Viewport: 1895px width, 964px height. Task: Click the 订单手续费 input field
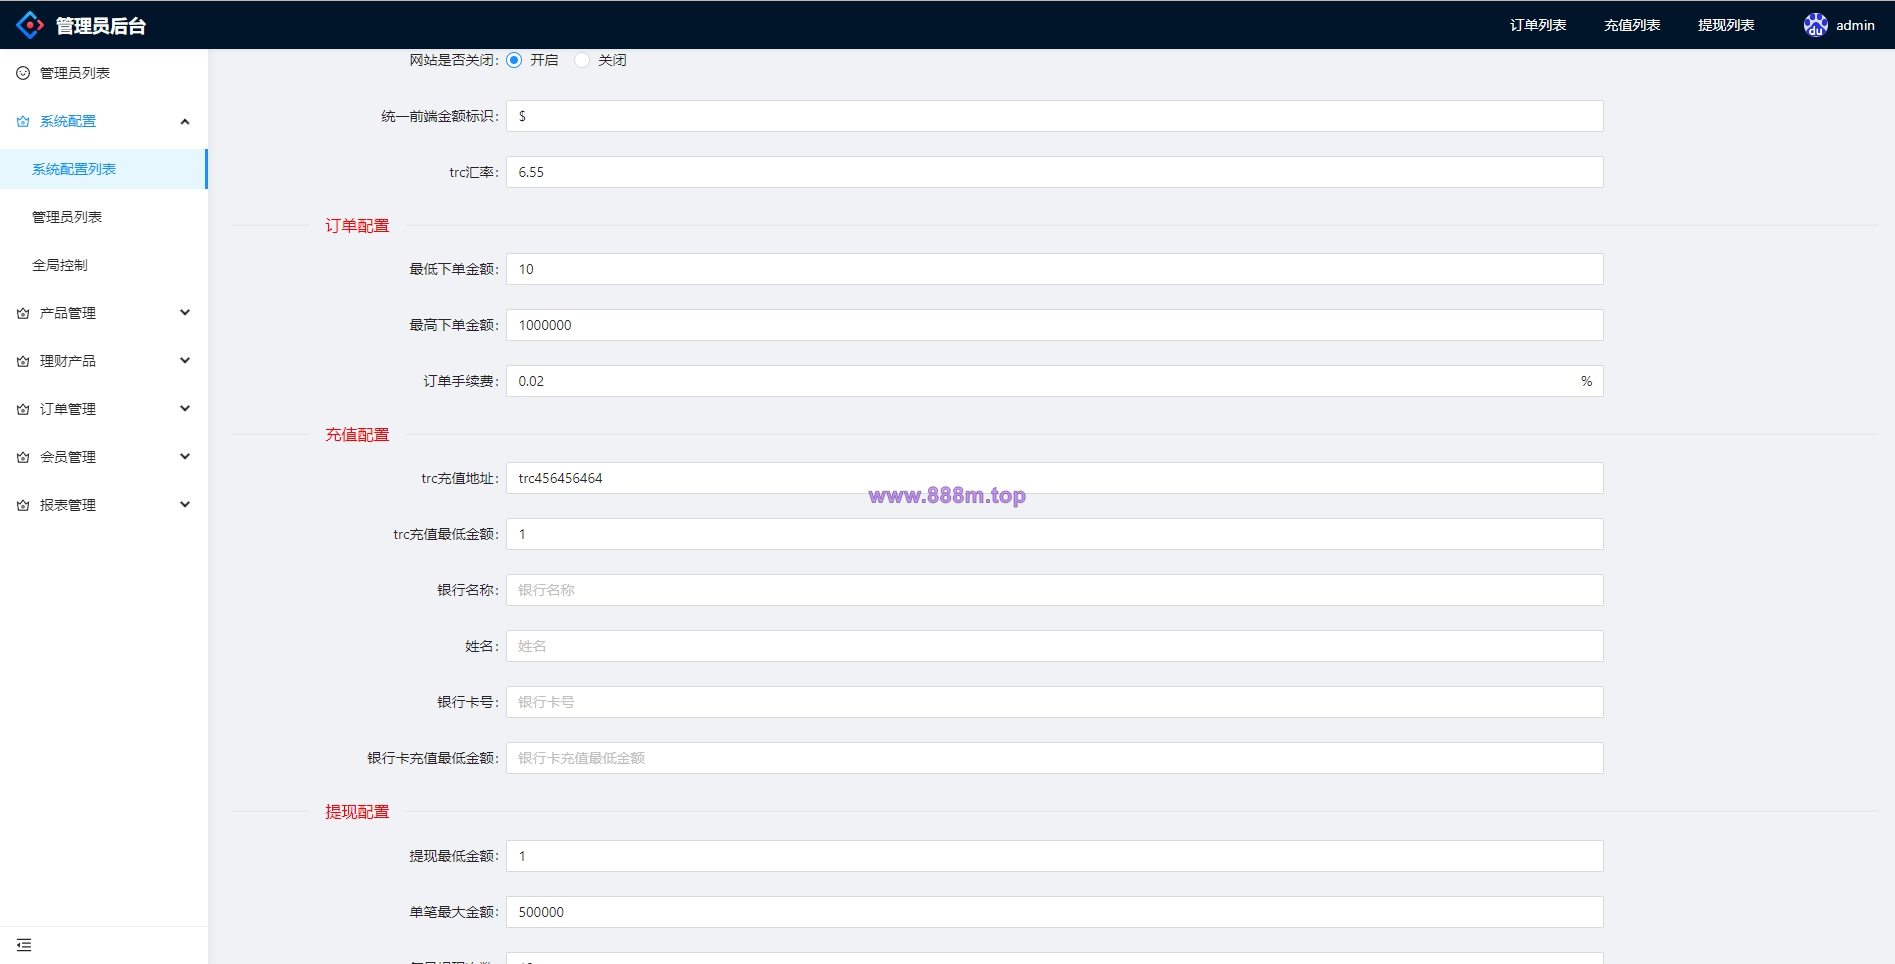pyautogui.click(x=1054, y=381)
